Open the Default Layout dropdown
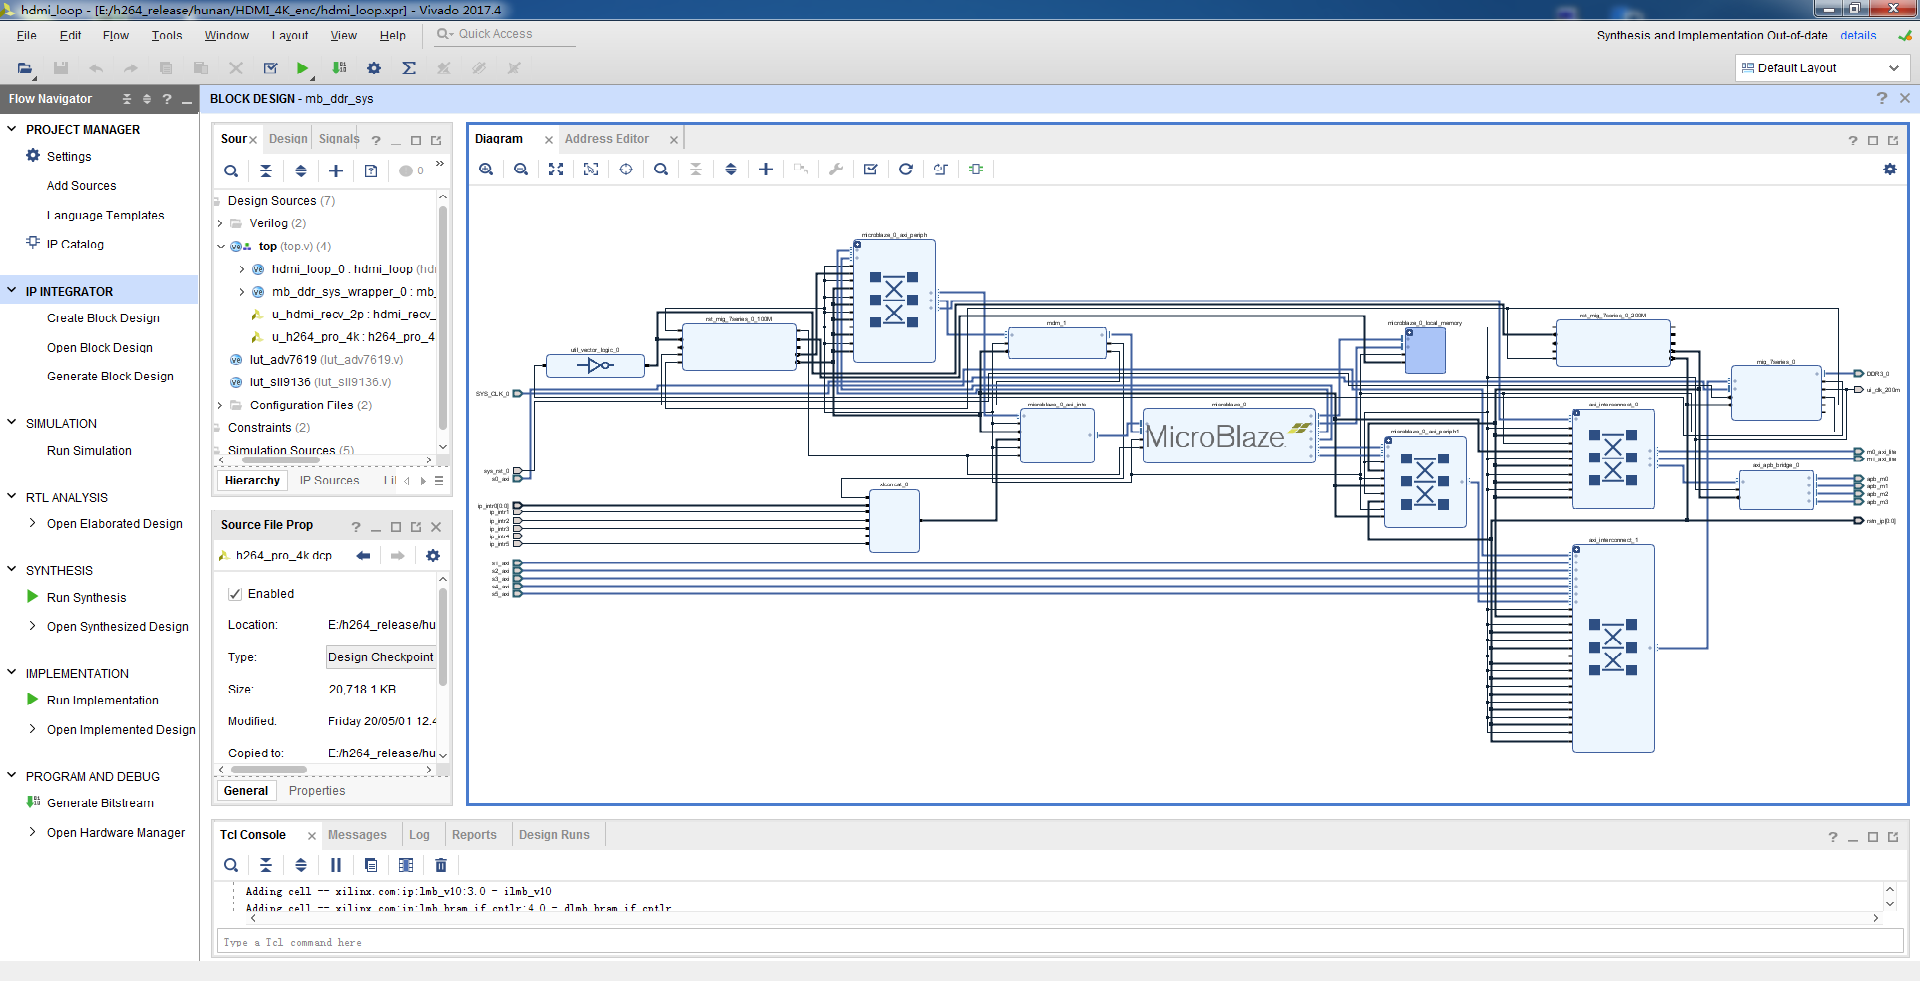The height and width of the screenshot is (981, 1920). [1821, 68]
